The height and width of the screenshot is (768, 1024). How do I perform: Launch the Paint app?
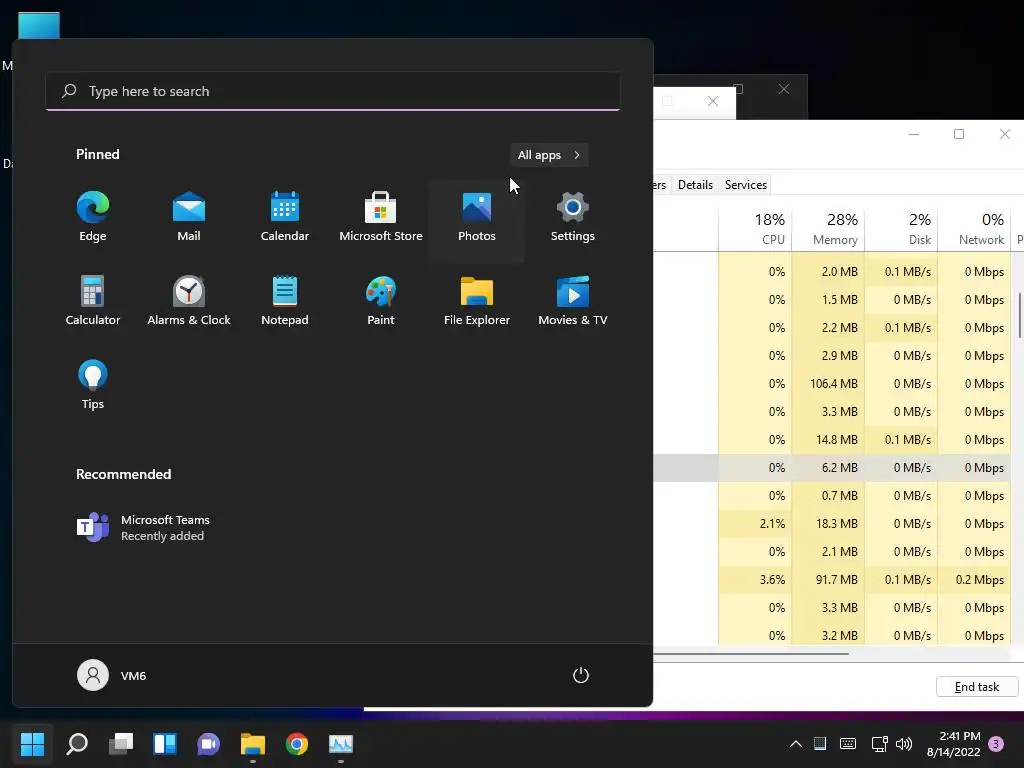pos(381,301)
